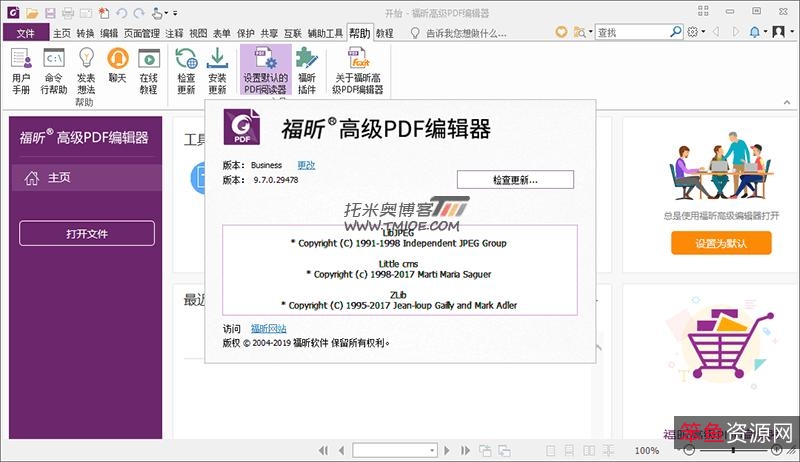Open the page number dropdown in status bar
Image resolution: width=800 pixels, height=462 pixels.
432,450
